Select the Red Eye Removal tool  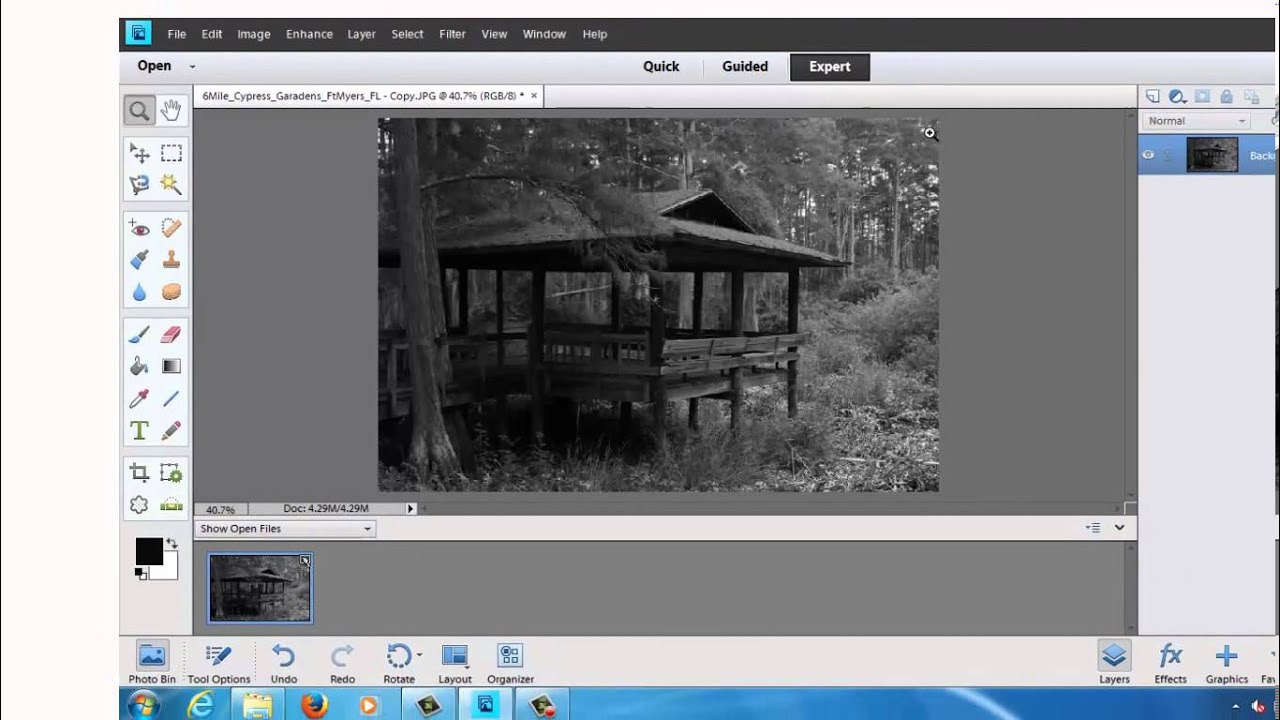point(139,228)
